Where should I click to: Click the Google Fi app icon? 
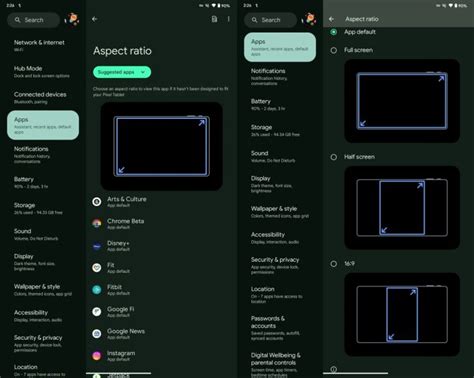click(97, 312)
